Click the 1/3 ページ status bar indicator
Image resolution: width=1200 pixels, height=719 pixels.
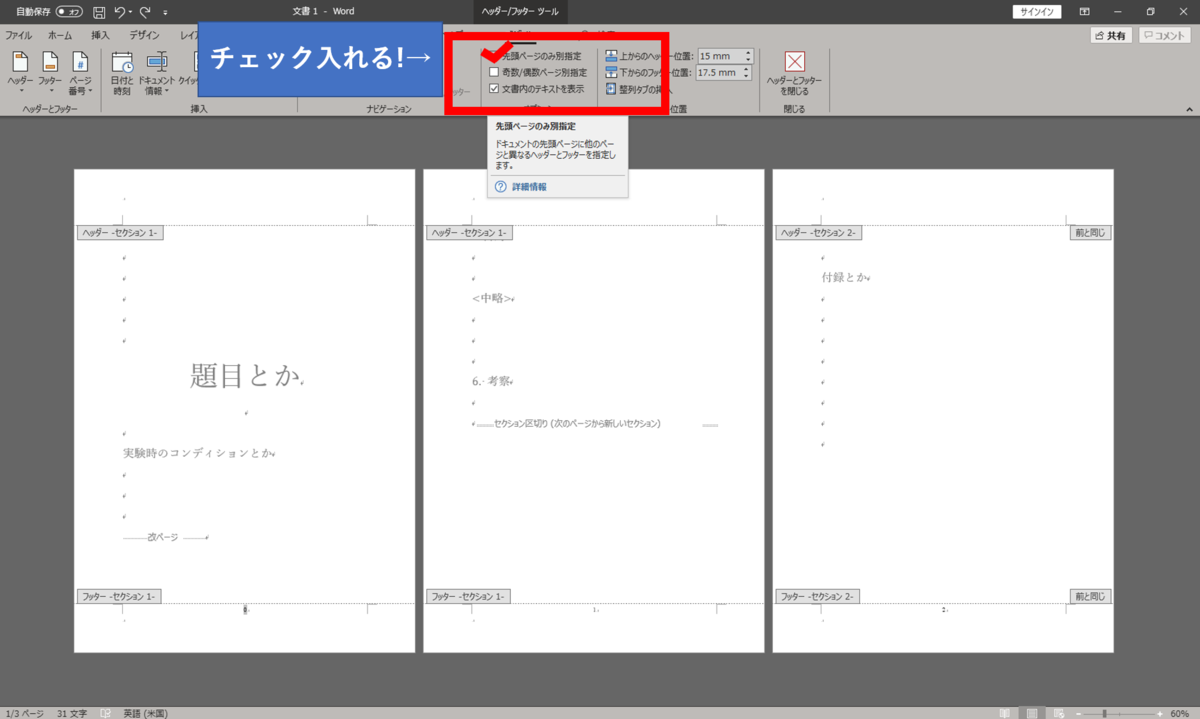pos(23,713)
